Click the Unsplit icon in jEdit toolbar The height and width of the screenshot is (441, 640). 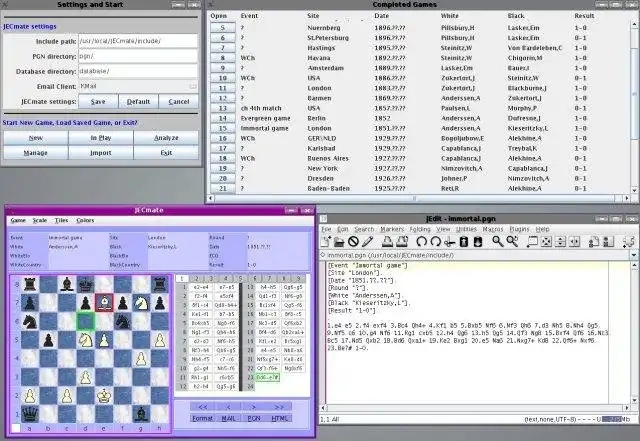(546, 242)
